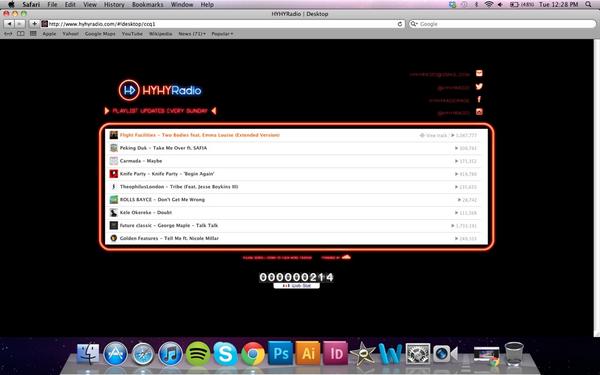Open the Twitter bird icon link
Viewport: 600px width, 375px height.
479,86
